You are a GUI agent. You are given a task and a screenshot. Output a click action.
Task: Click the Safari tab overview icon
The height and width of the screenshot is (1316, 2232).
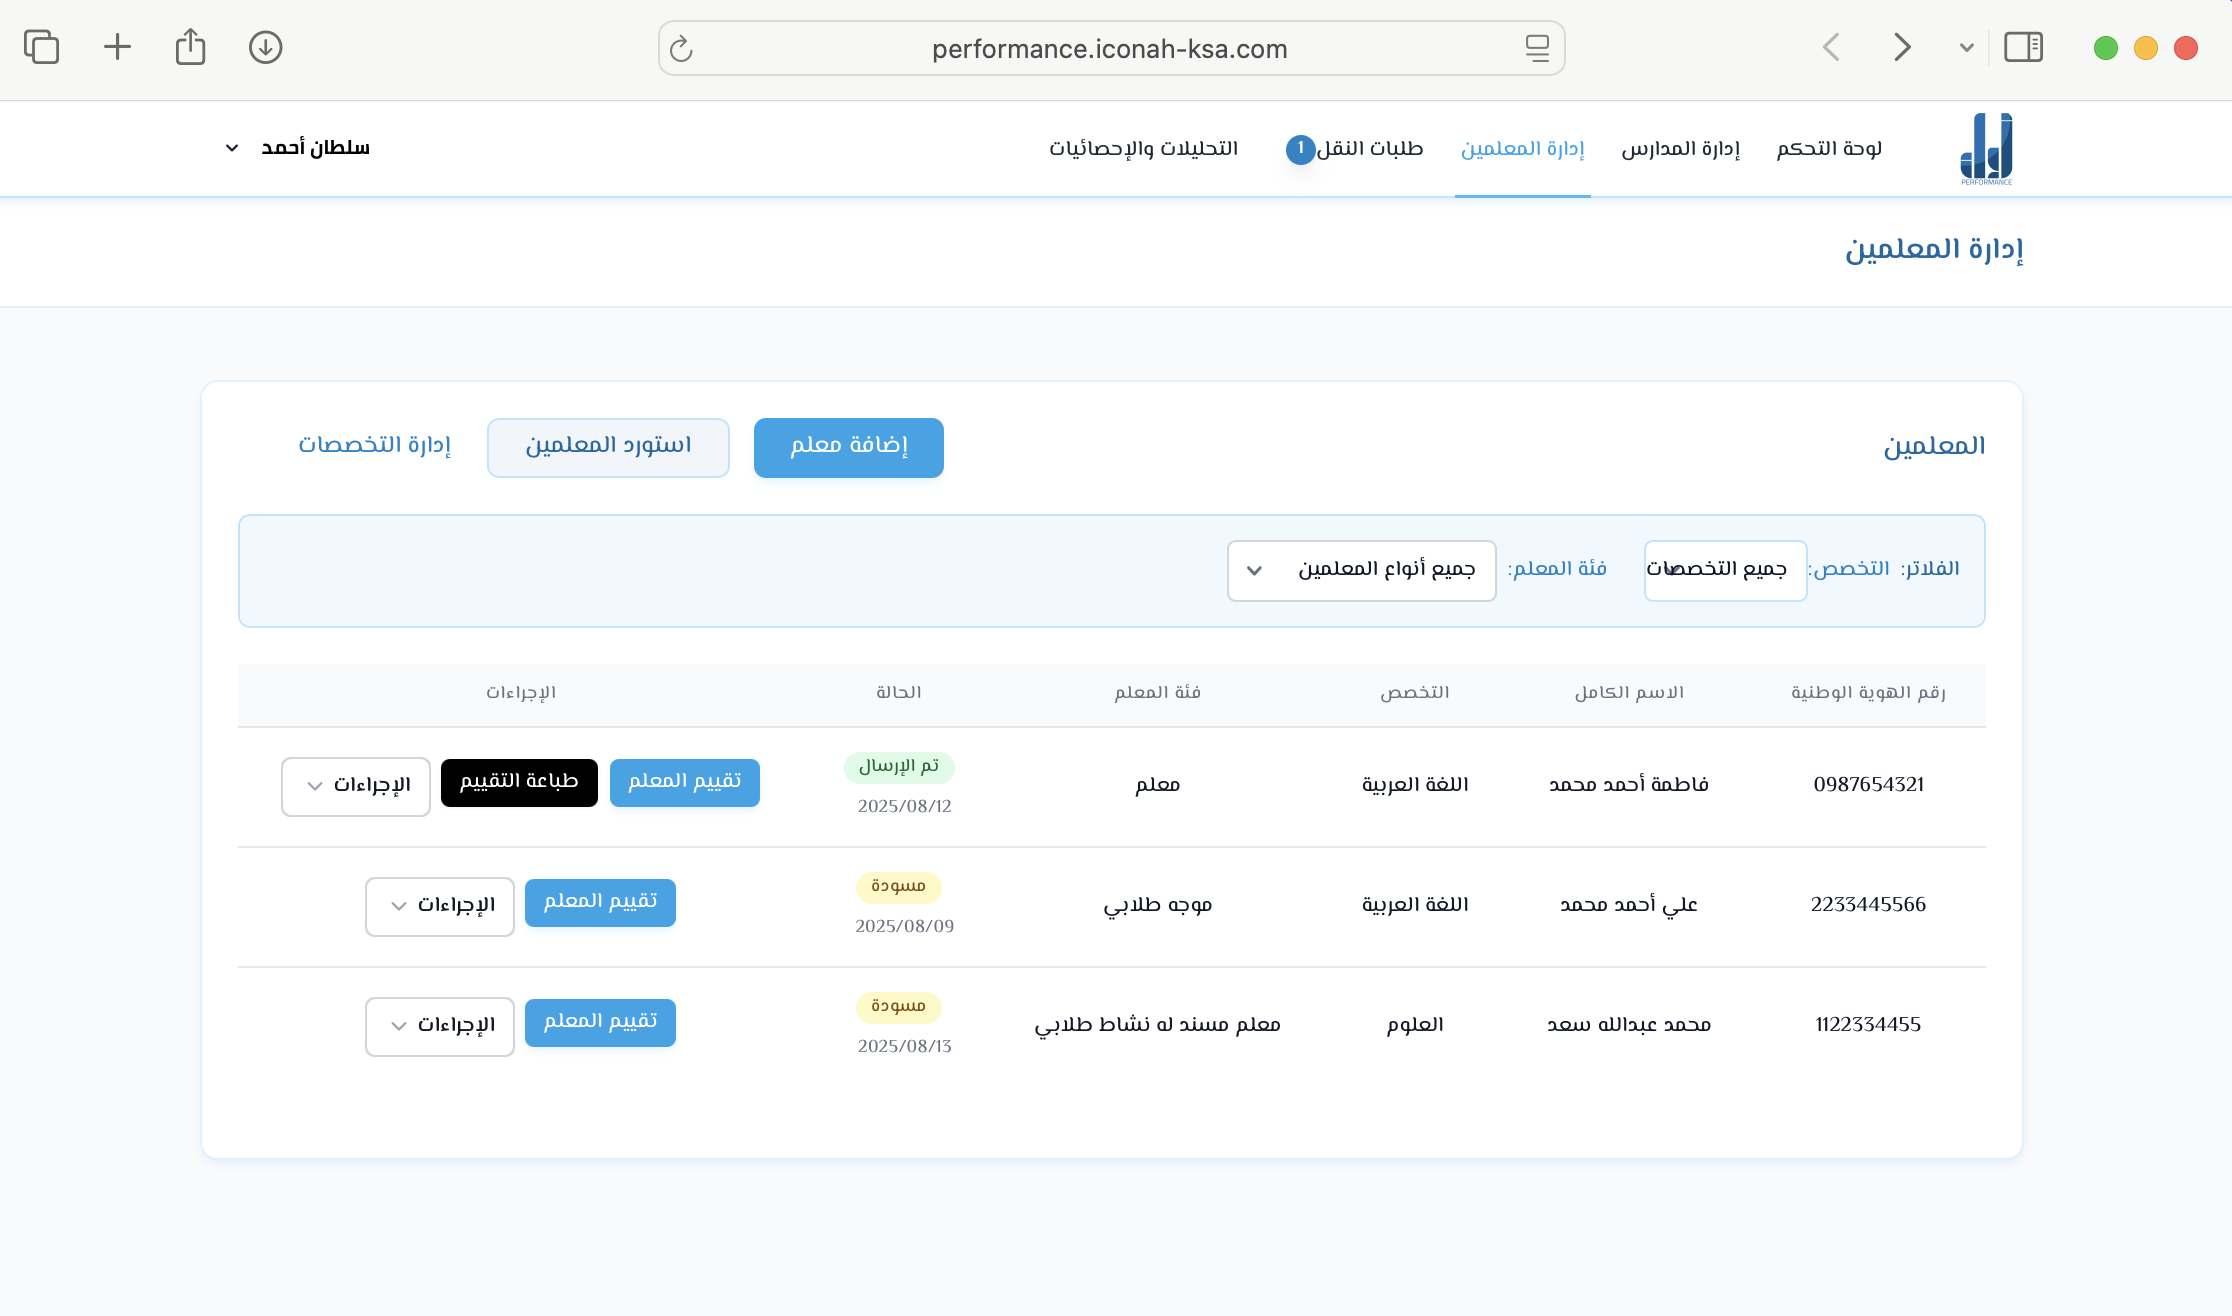[42, 47]
